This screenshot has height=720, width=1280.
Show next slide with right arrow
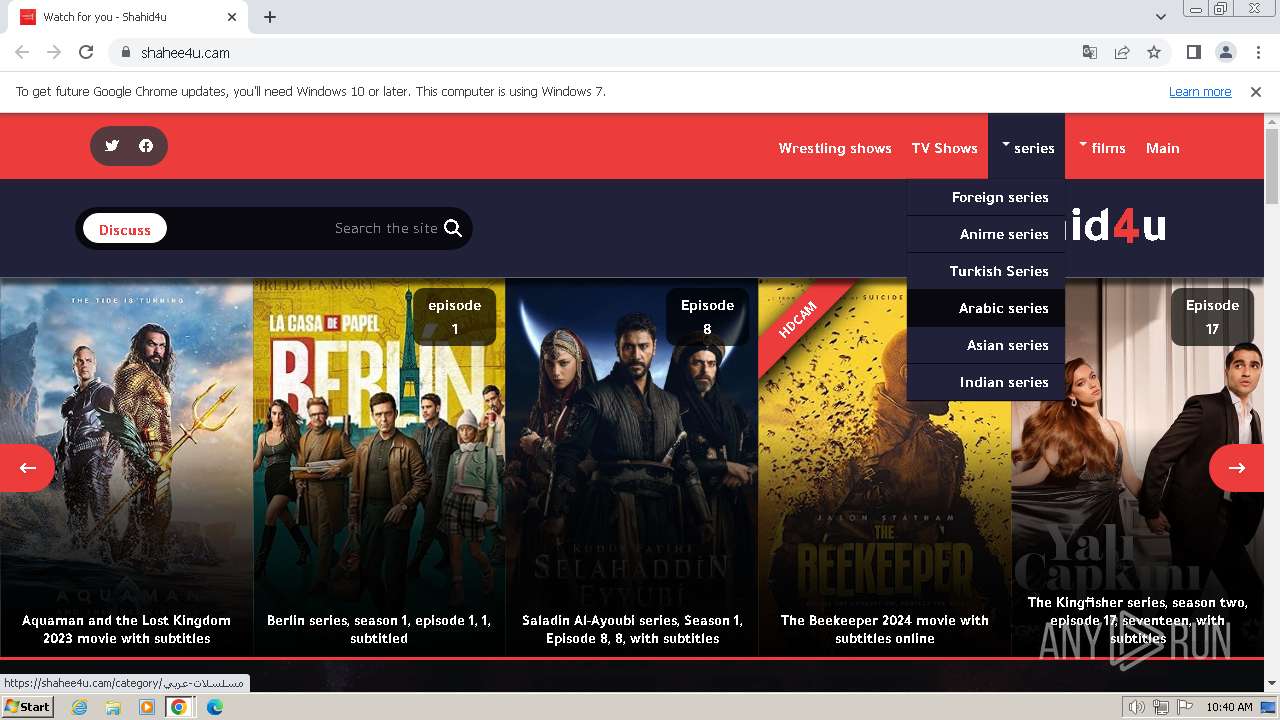pyautogui.click(x=1237, y=467)
